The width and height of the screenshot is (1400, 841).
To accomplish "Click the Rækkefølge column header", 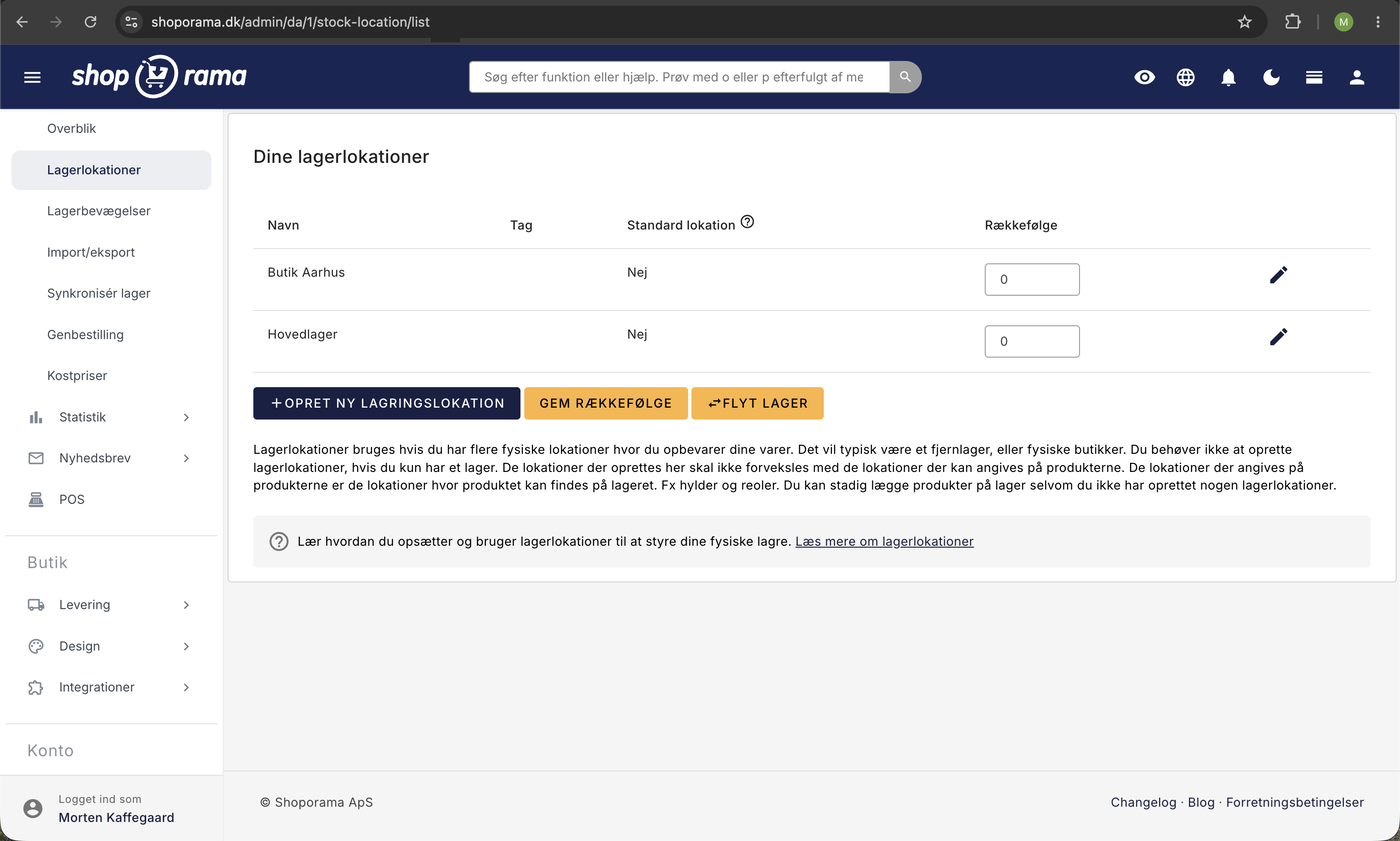I will (x=1021, y=225).
